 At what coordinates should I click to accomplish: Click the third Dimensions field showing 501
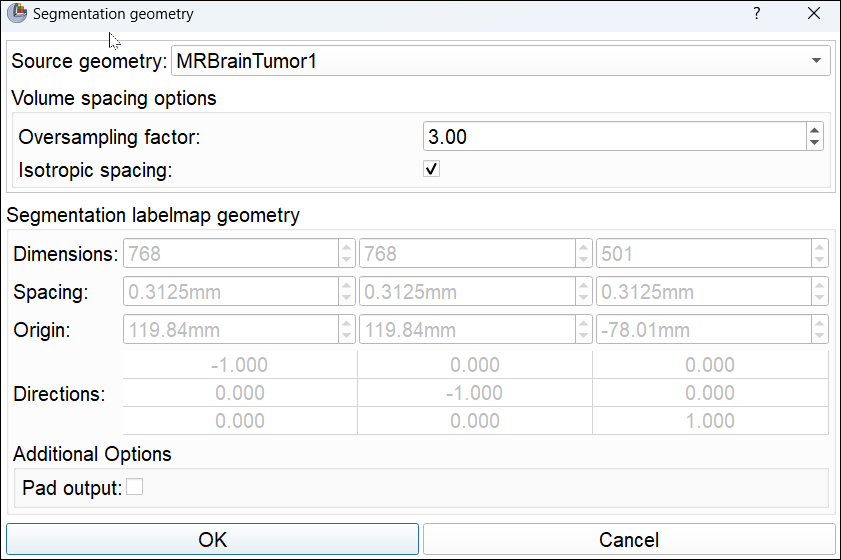(x=703, y=254)
